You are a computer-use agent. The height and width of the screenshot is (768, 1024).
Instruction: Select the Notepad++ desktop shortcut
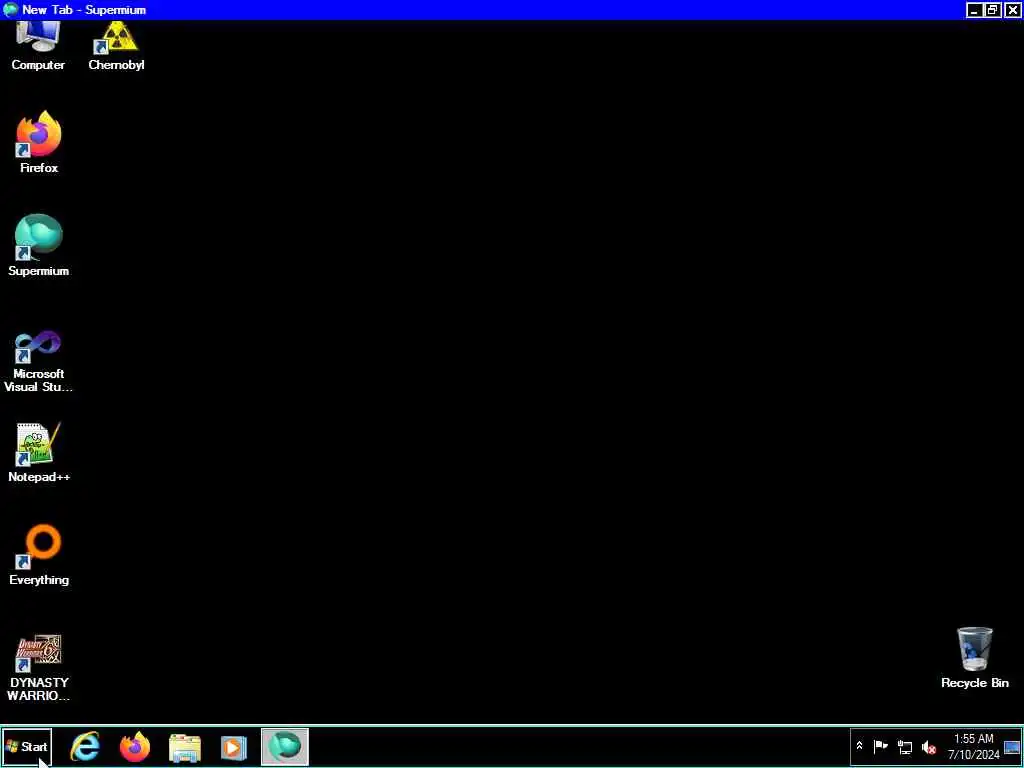[39, 452]
